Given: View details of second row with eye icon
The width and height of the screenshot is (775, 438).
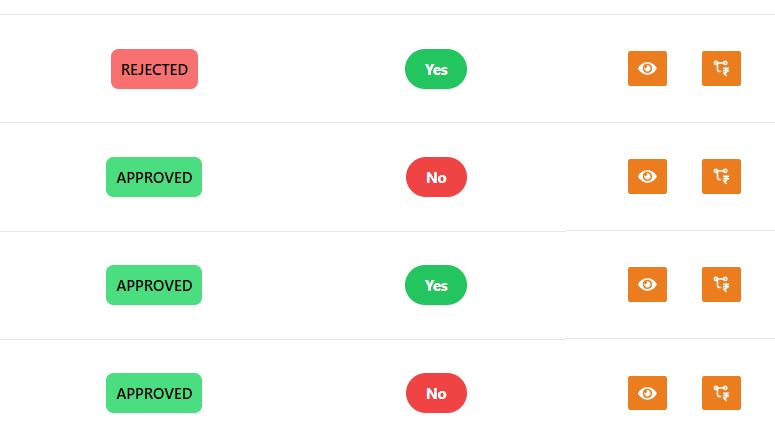Looking at the screenshot, I should [647, 176].
